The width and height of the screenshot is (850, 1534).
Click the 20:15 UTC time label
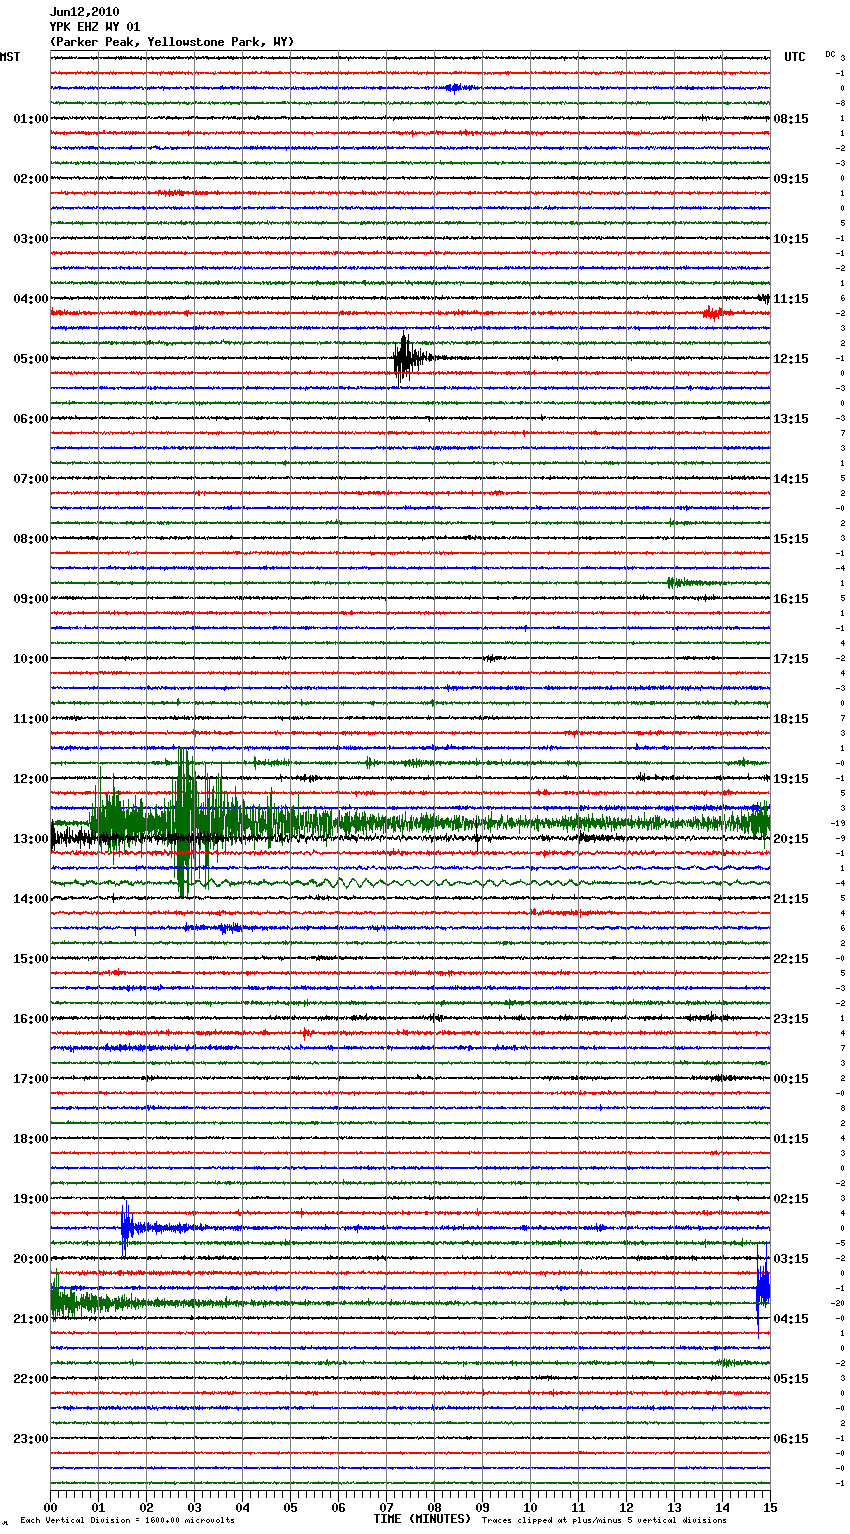click(x=791, y=839)
